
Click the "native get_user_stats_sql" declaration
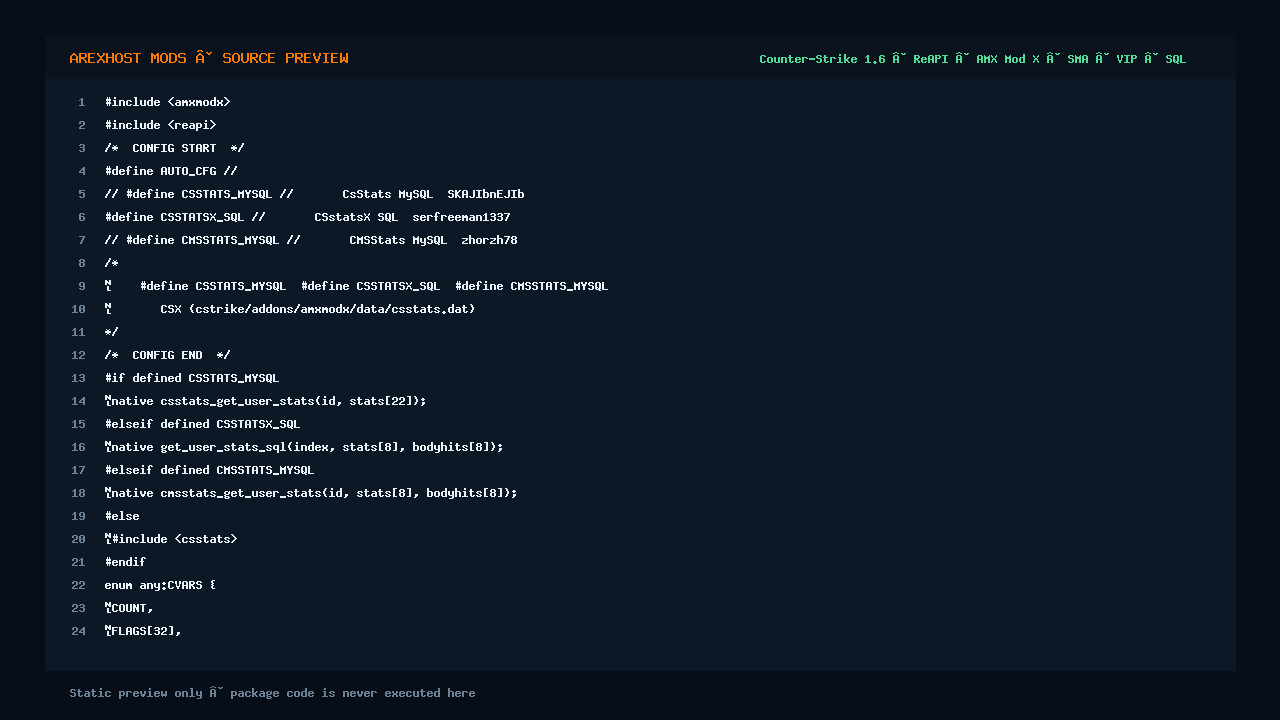[304, 447]
